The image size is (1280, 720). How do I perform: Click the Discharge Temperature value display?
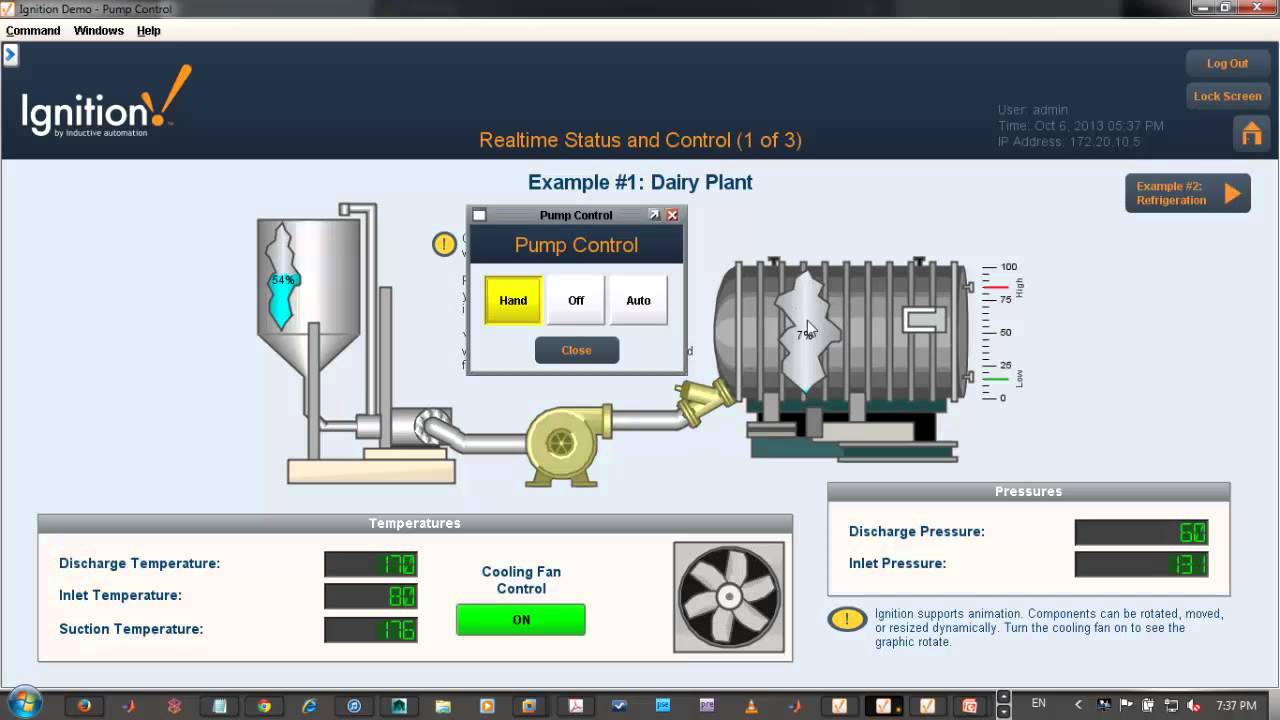pos(371,564)
